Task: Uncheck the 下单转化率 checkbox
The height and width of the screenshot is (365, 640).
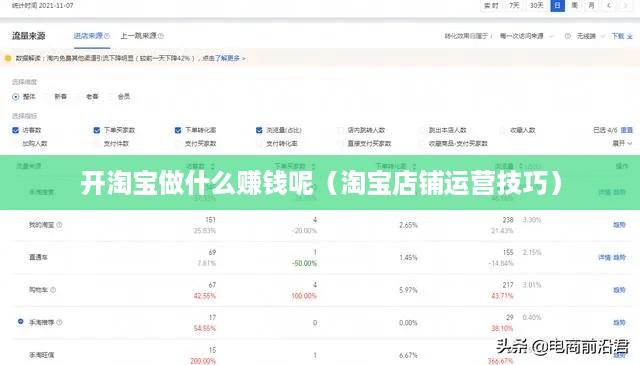Action: pos(178,130)
